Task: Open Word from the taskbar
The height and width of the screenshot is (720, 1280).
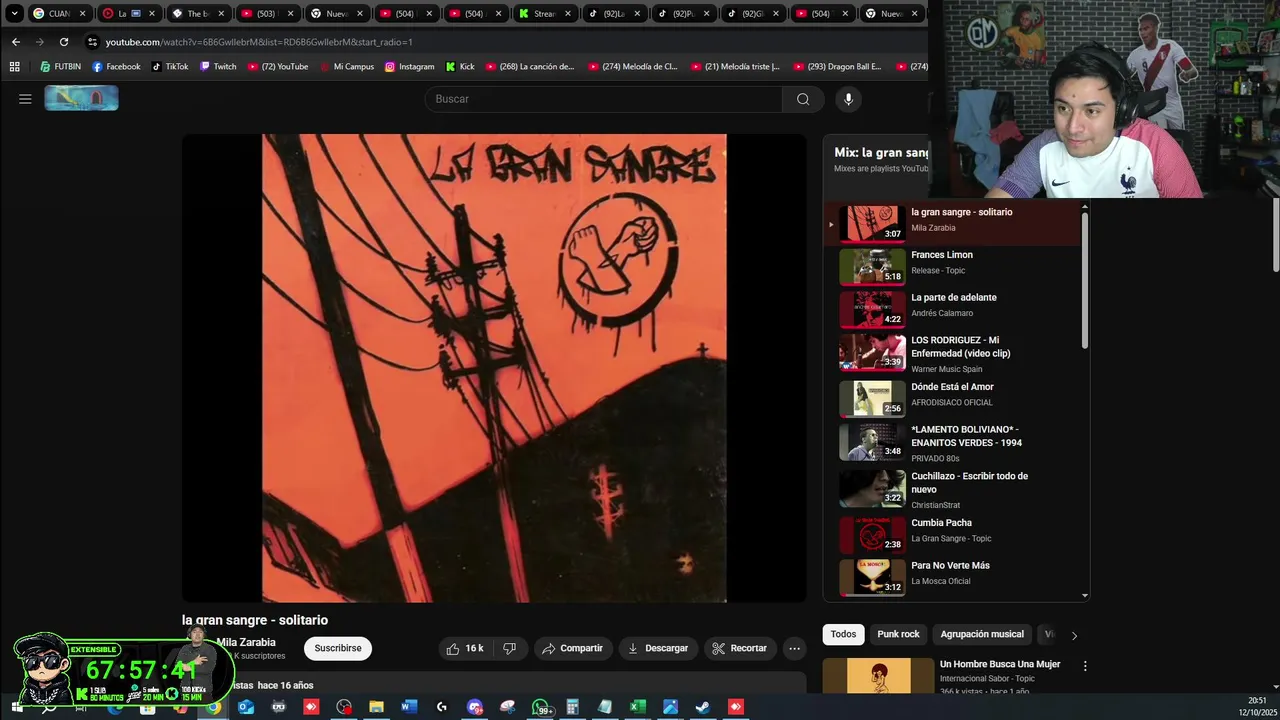Action: pos(408,707)
